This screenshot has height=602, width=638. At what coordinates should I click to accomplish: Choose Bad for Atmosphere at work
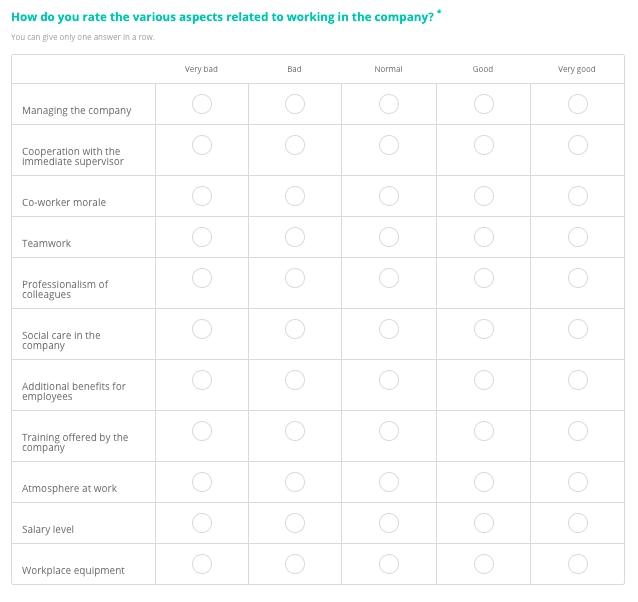tap(295, 482)
